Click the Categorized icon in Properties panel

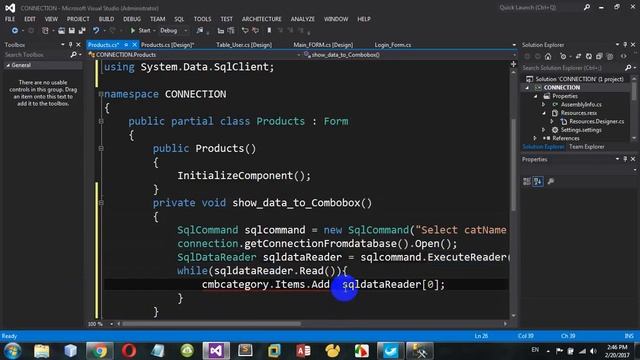527,181
